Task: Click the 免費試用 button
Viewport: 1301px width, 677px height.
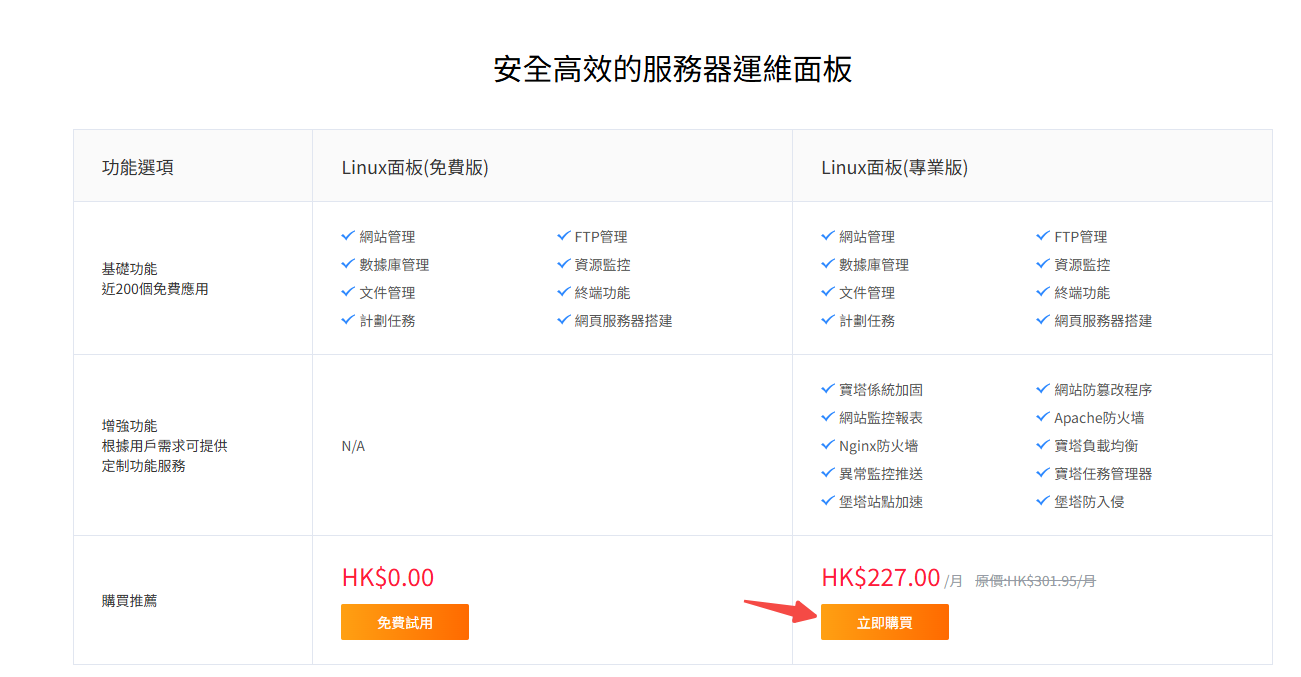Action: 404,622
